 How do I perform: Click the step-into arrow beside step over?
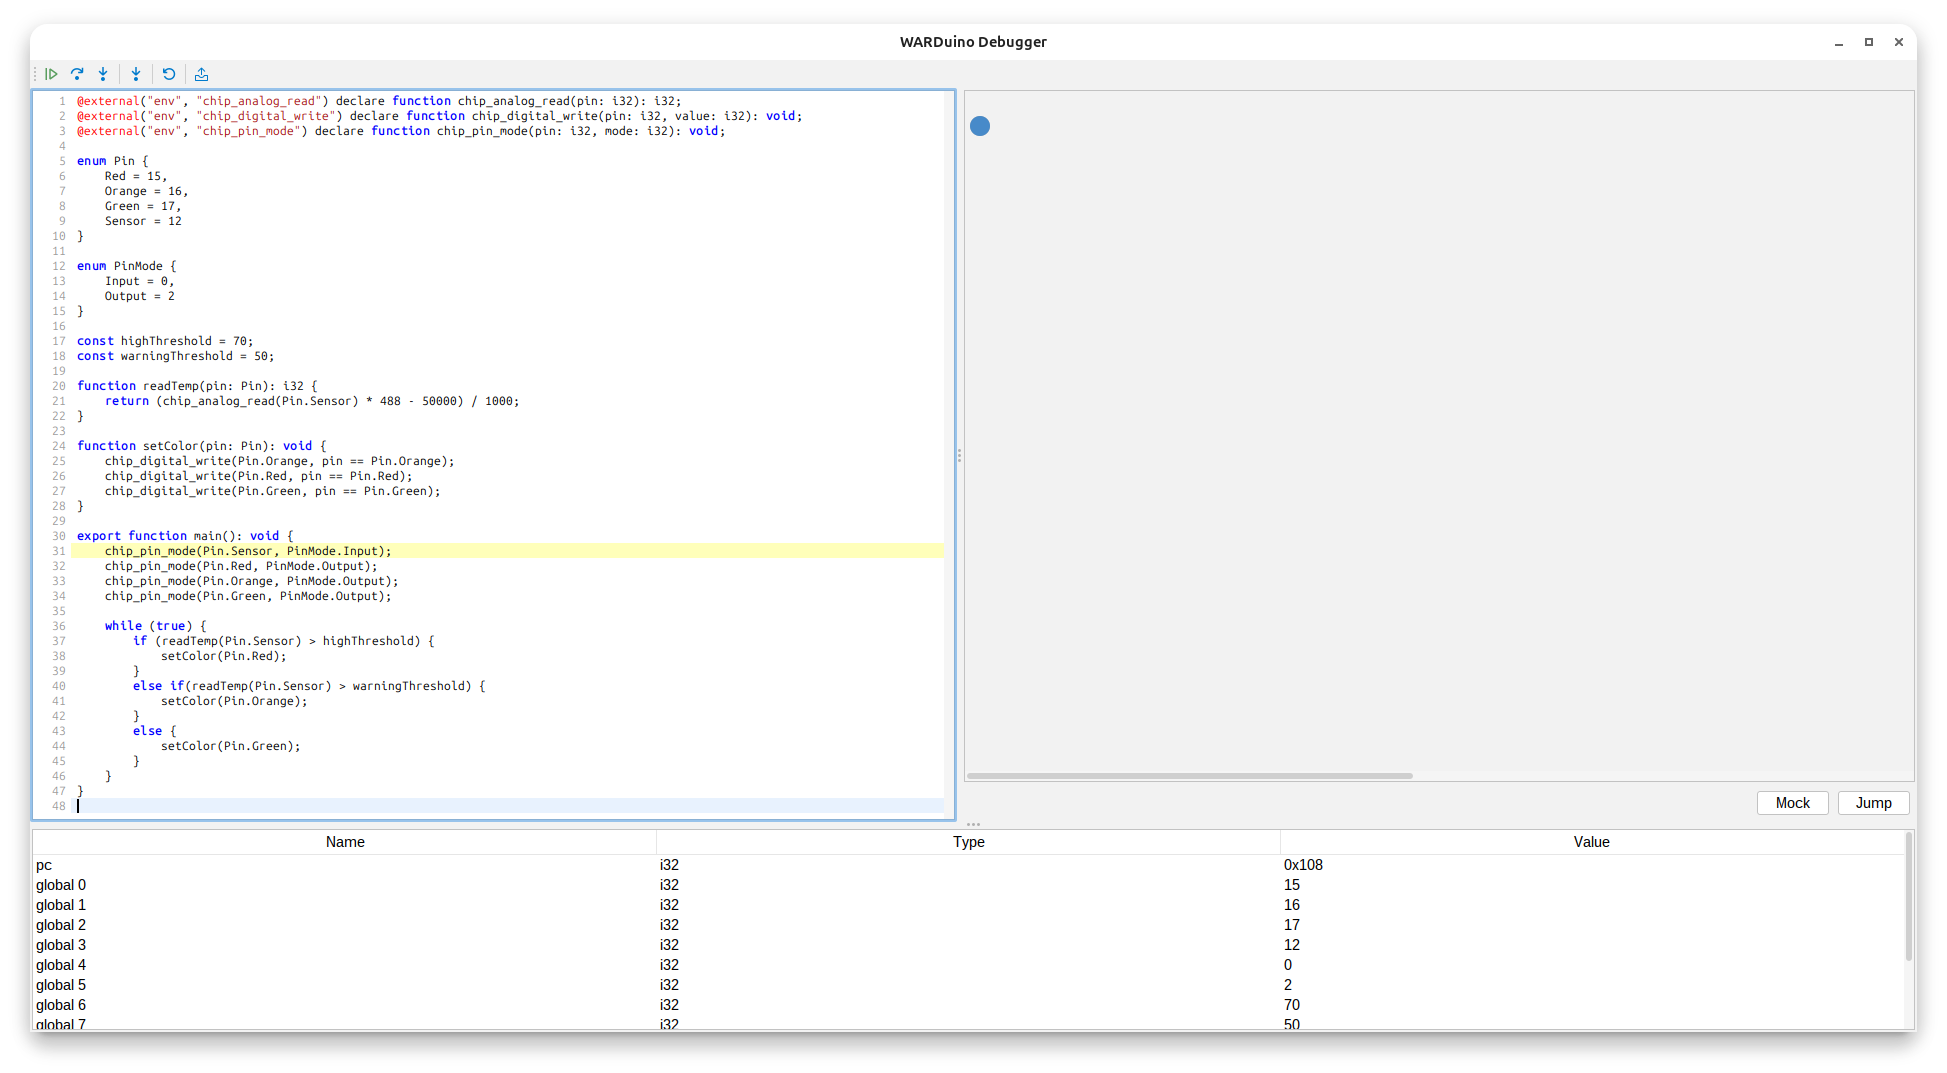[x=103, y=74]
